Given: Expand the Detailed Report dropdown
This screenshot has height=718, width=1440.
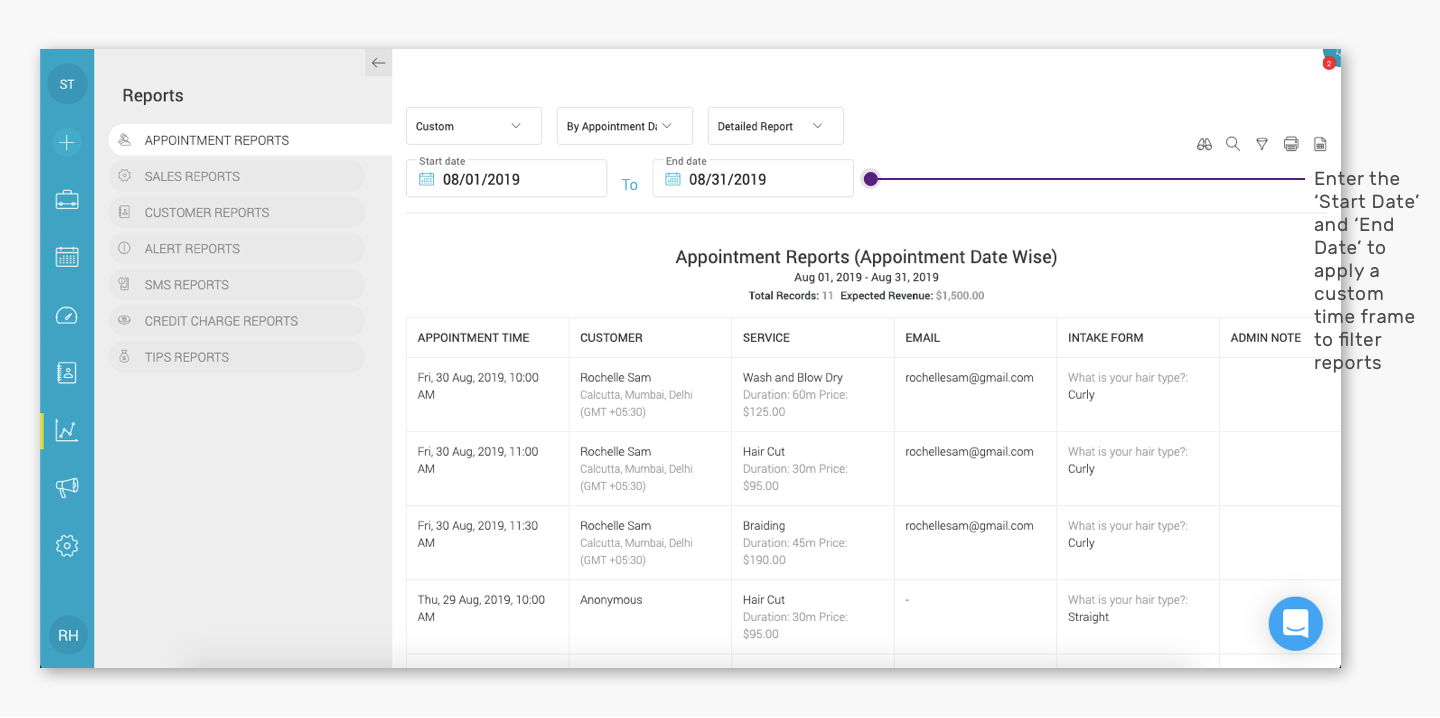Looking at the screenshot, I should point(776,126).
